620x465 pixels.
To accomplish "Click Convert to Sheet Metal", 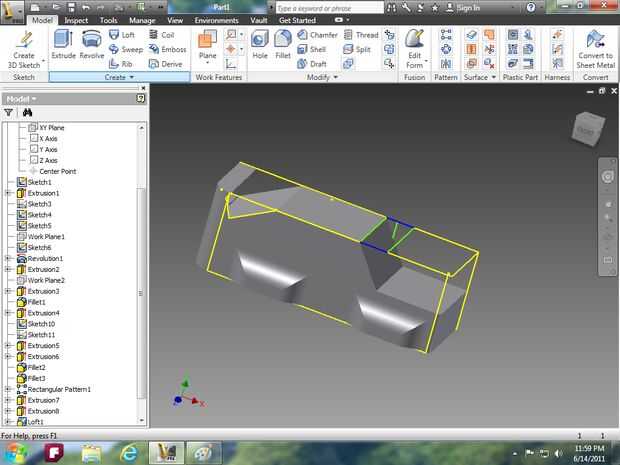I will pyautogui.click(x=595, y=49).
